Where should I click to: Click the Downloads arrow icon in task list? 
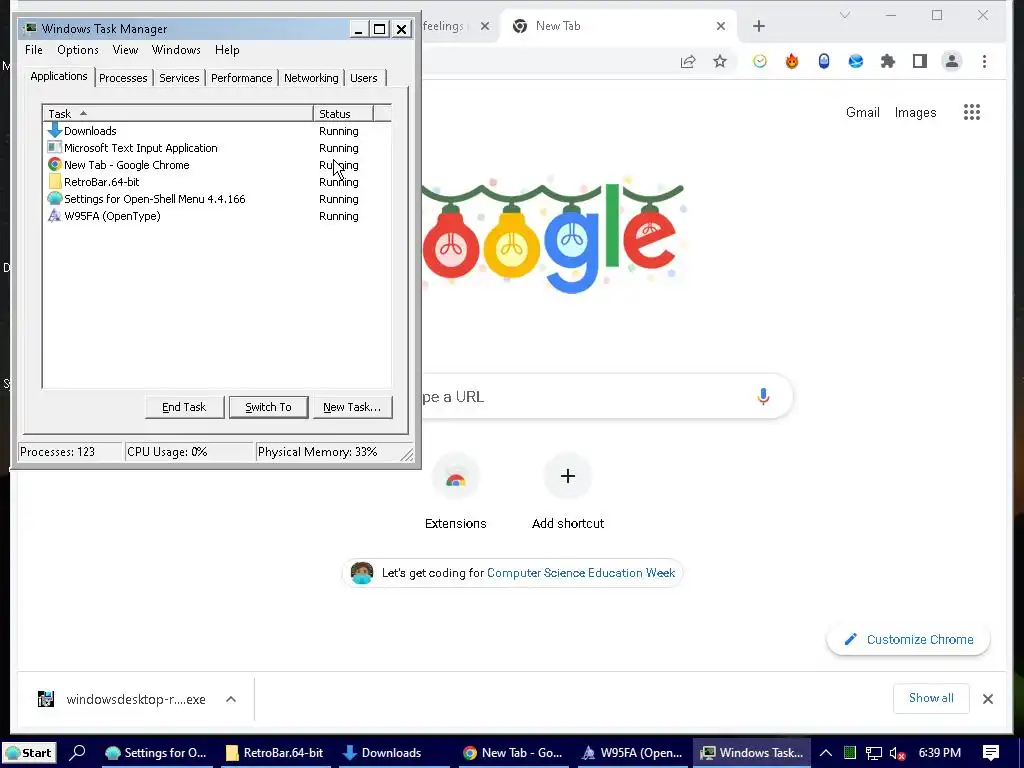pos(55,131)
